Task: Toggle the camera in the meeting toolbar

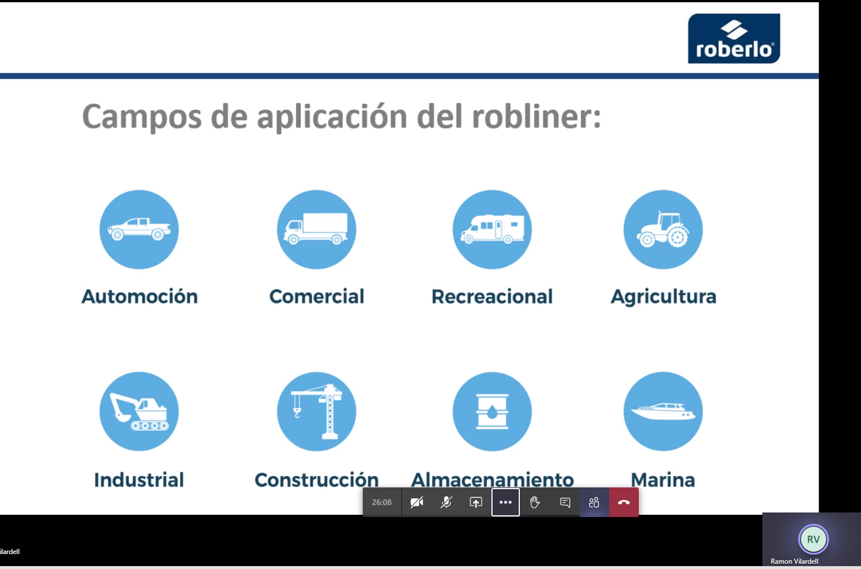Action: click(x=417, y=502)
